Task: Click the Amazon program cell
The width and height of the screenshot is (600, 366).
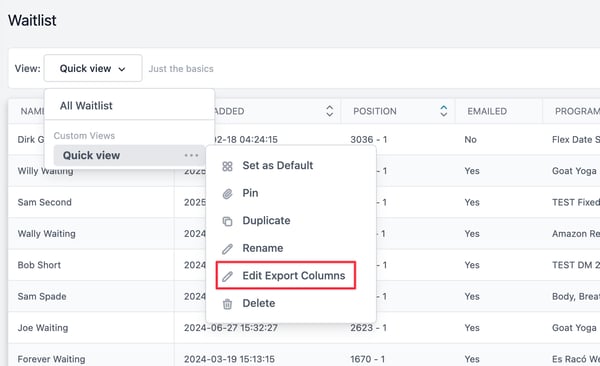Action: pyautogui.click(x=576, y=234)
